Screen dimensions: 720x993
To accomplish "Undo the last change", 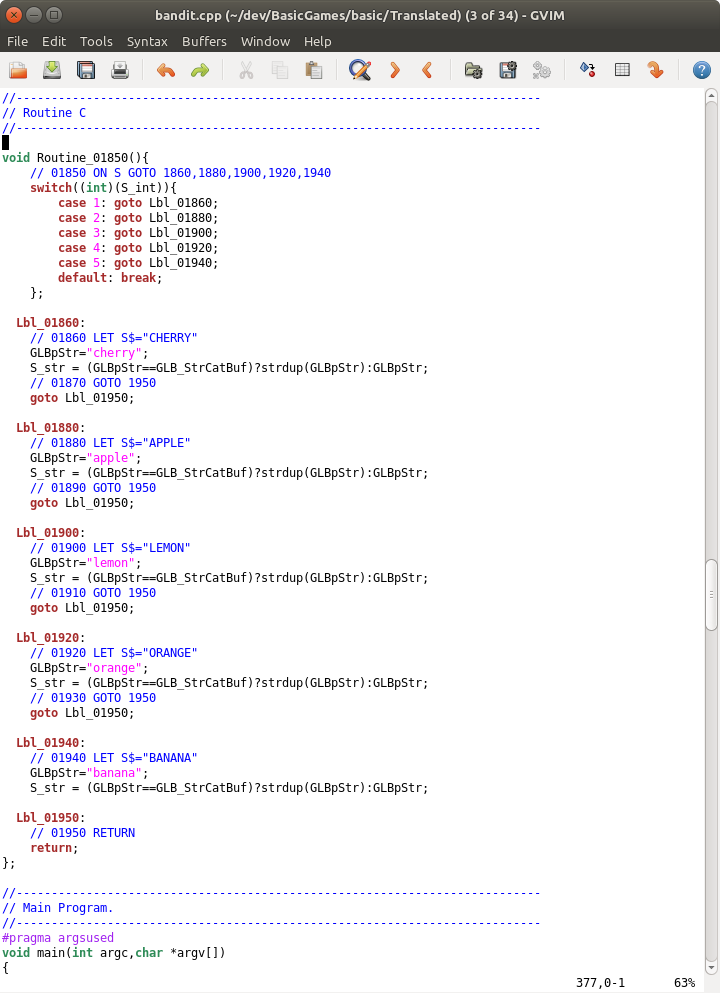I will [x=166, y=70].
